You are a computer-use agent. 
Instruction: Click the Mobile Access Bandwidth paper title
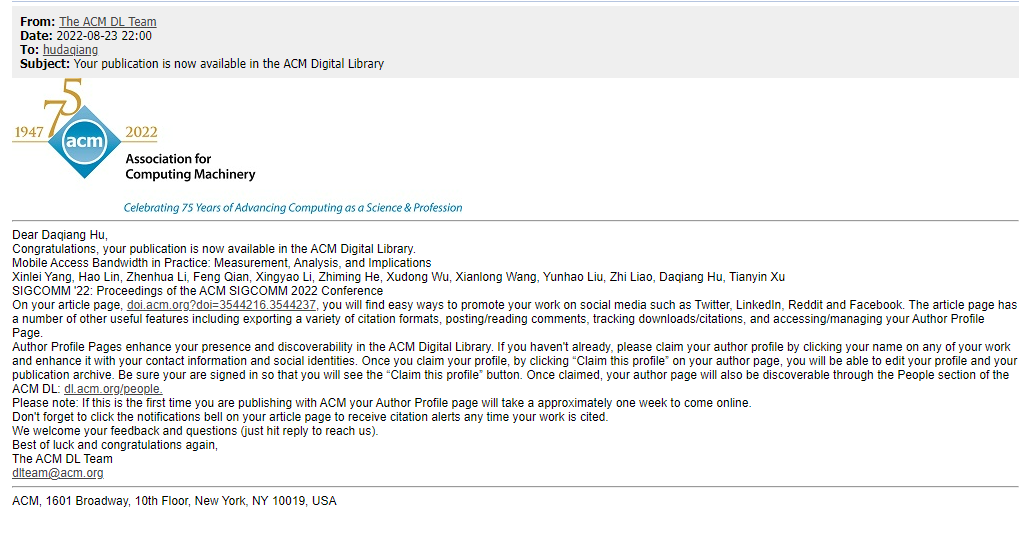click(x=221, y=263)
